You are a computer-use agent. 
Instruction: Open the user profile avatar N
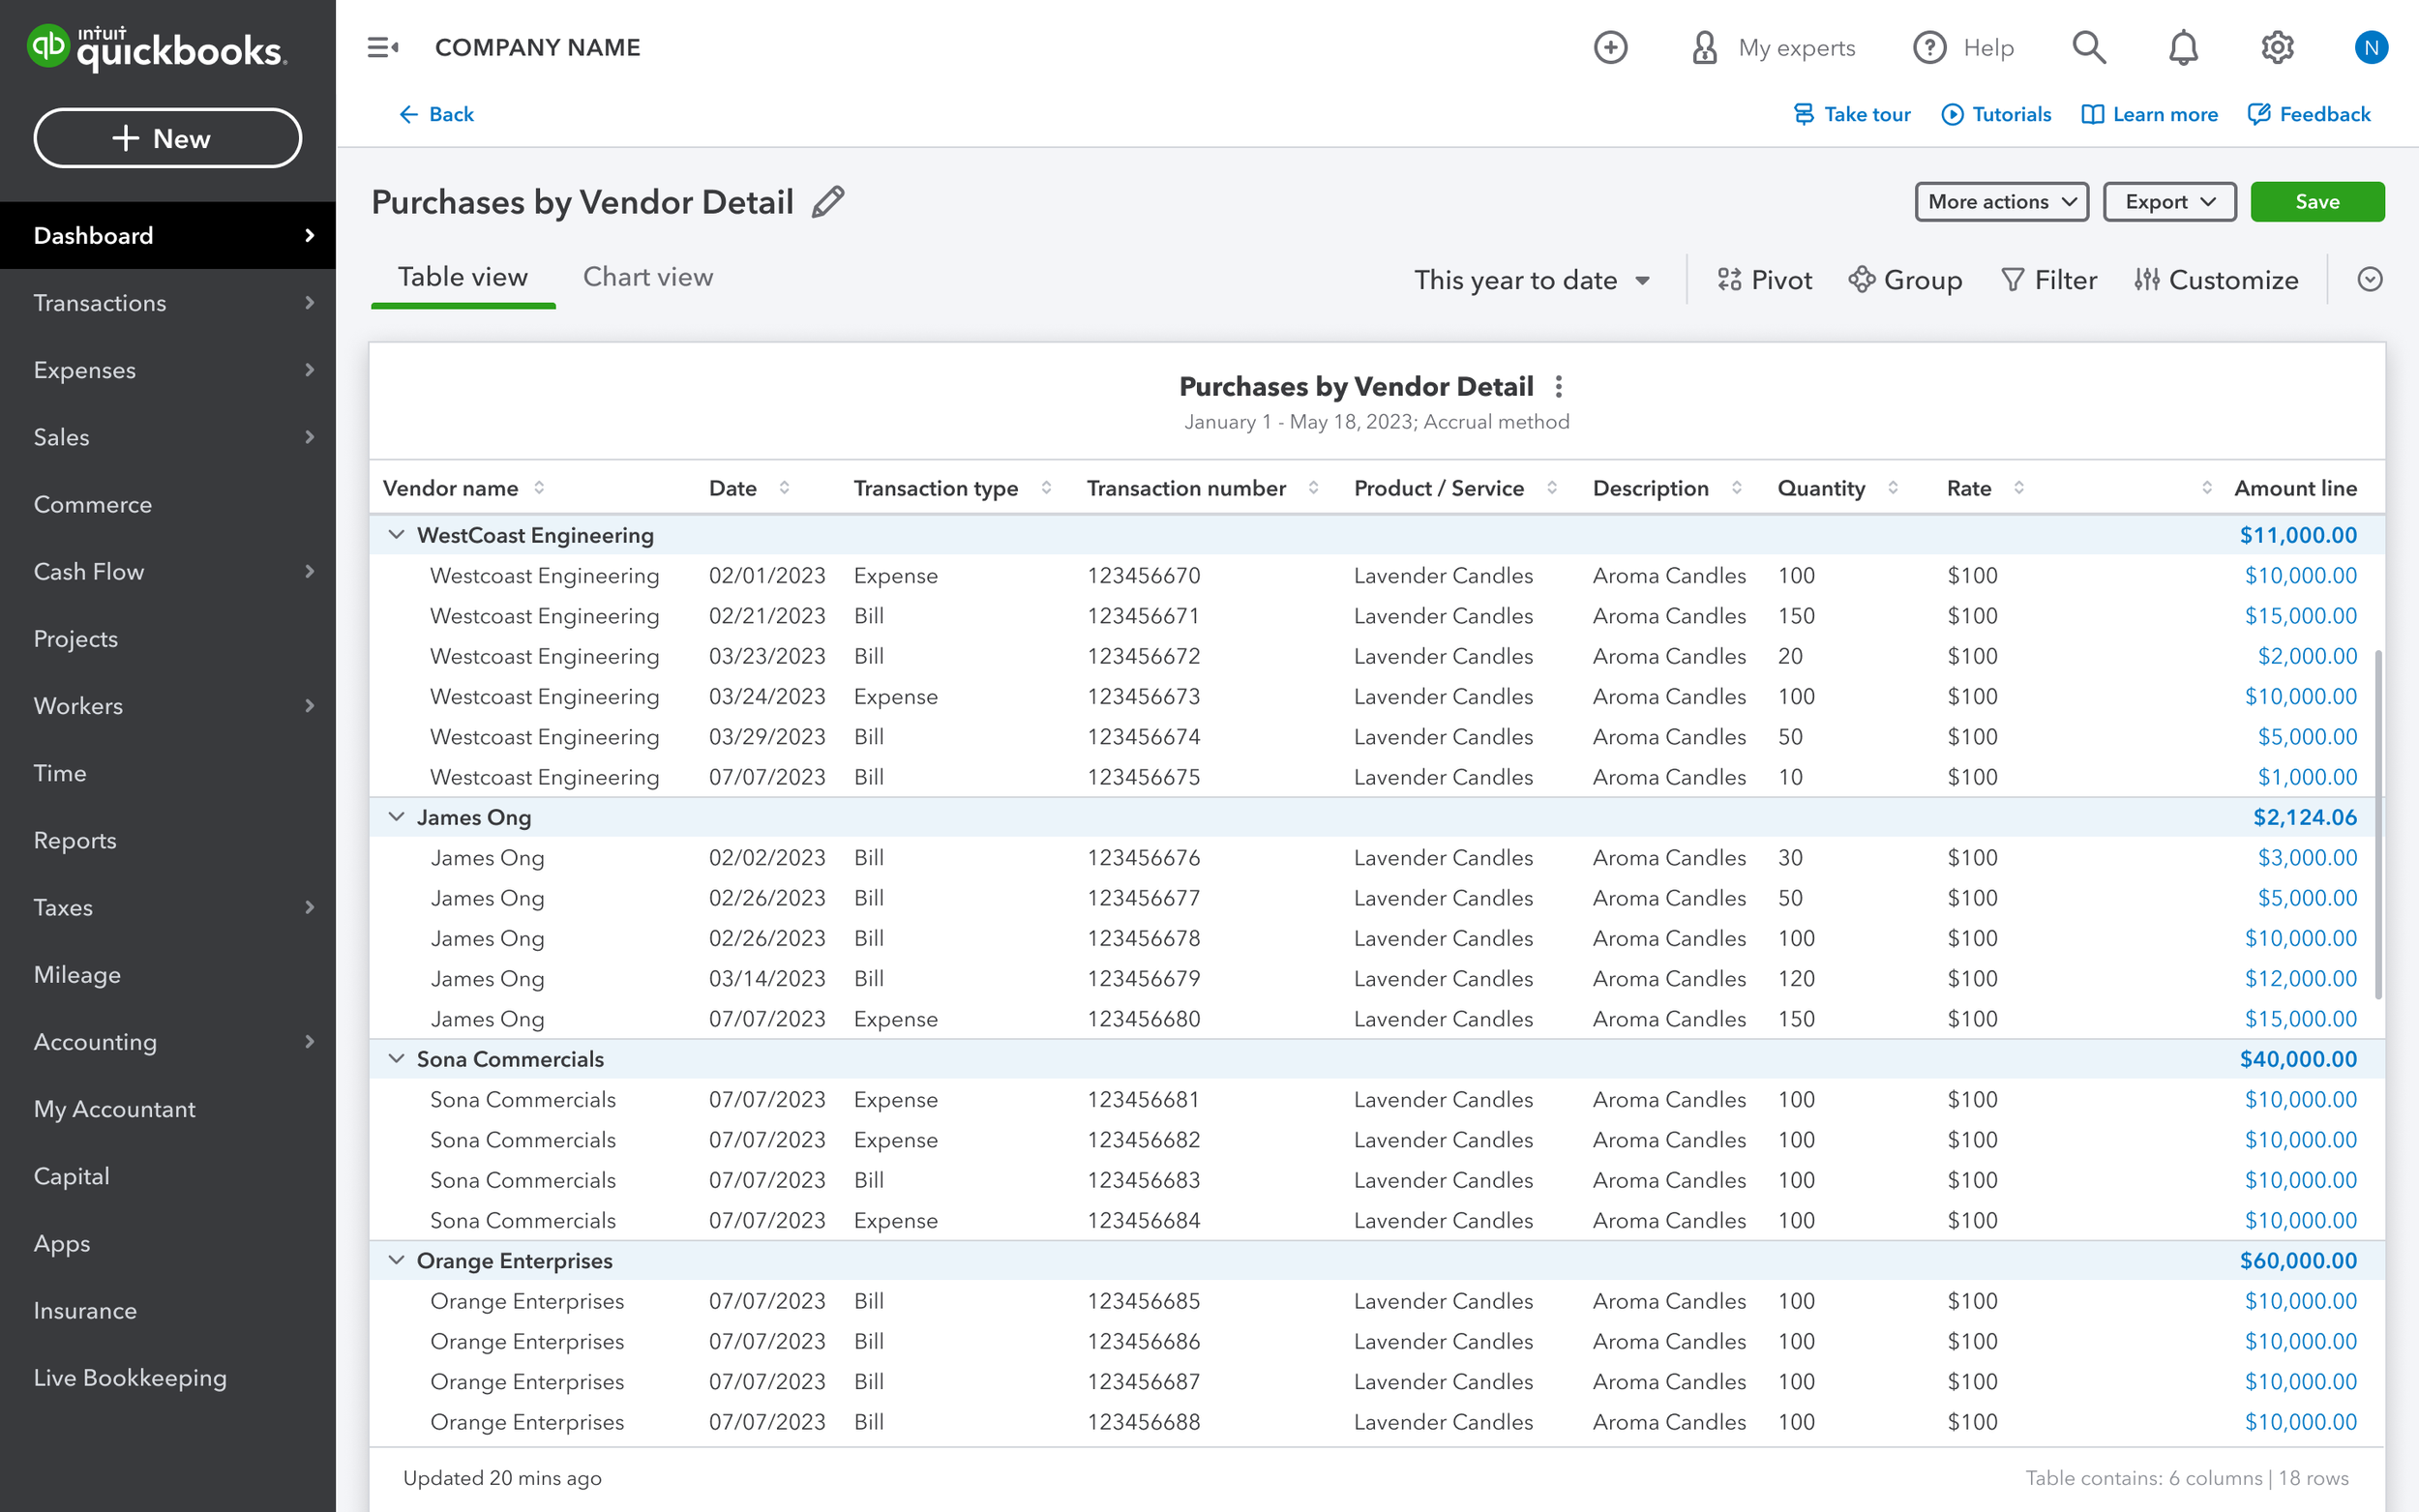click(x=2371, y=47)
